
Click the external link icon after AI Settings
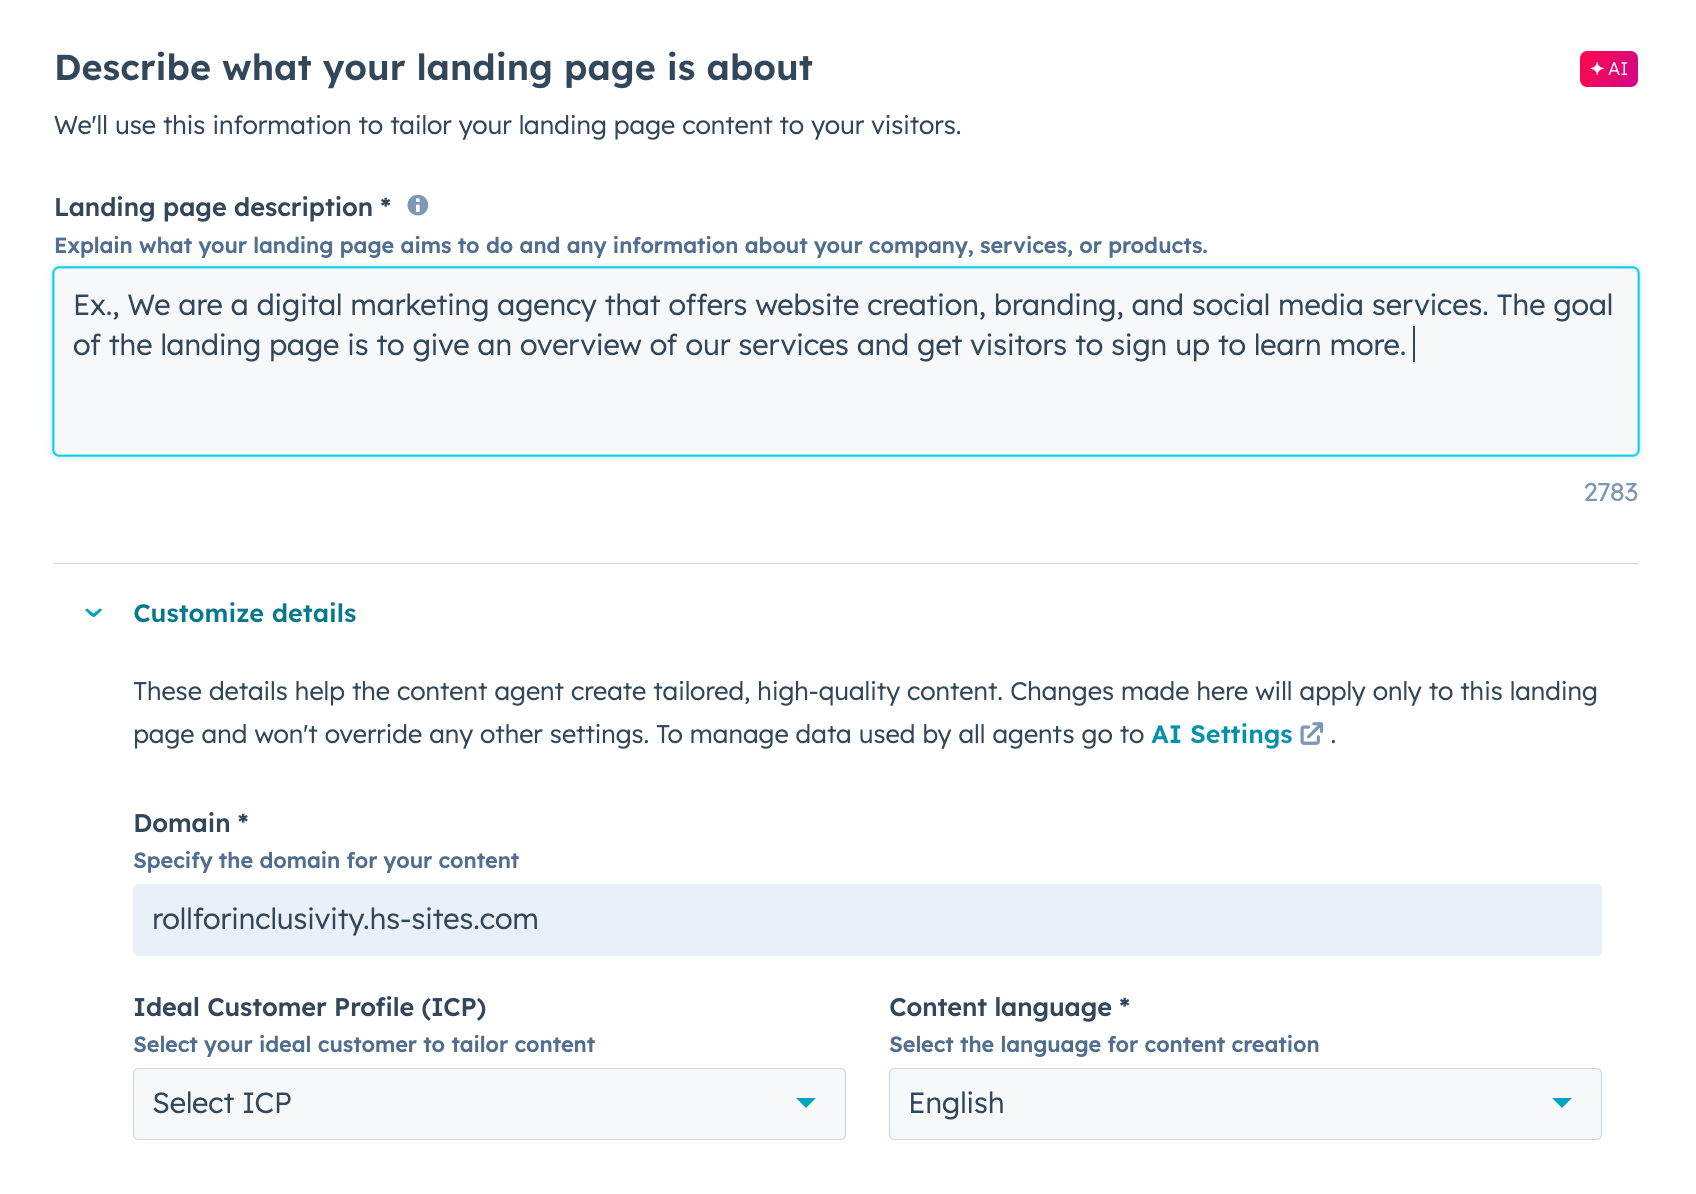click(1311, 735)
